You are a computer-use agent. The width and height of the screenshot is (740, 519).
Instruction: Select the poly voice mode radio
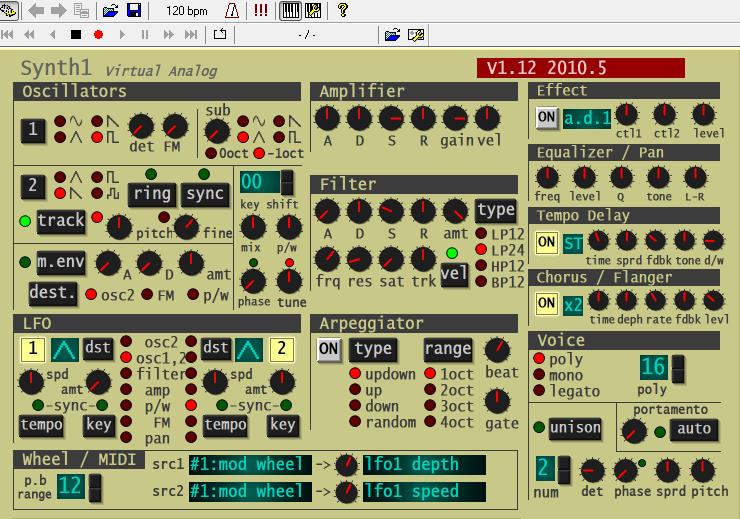coord(539,359)
